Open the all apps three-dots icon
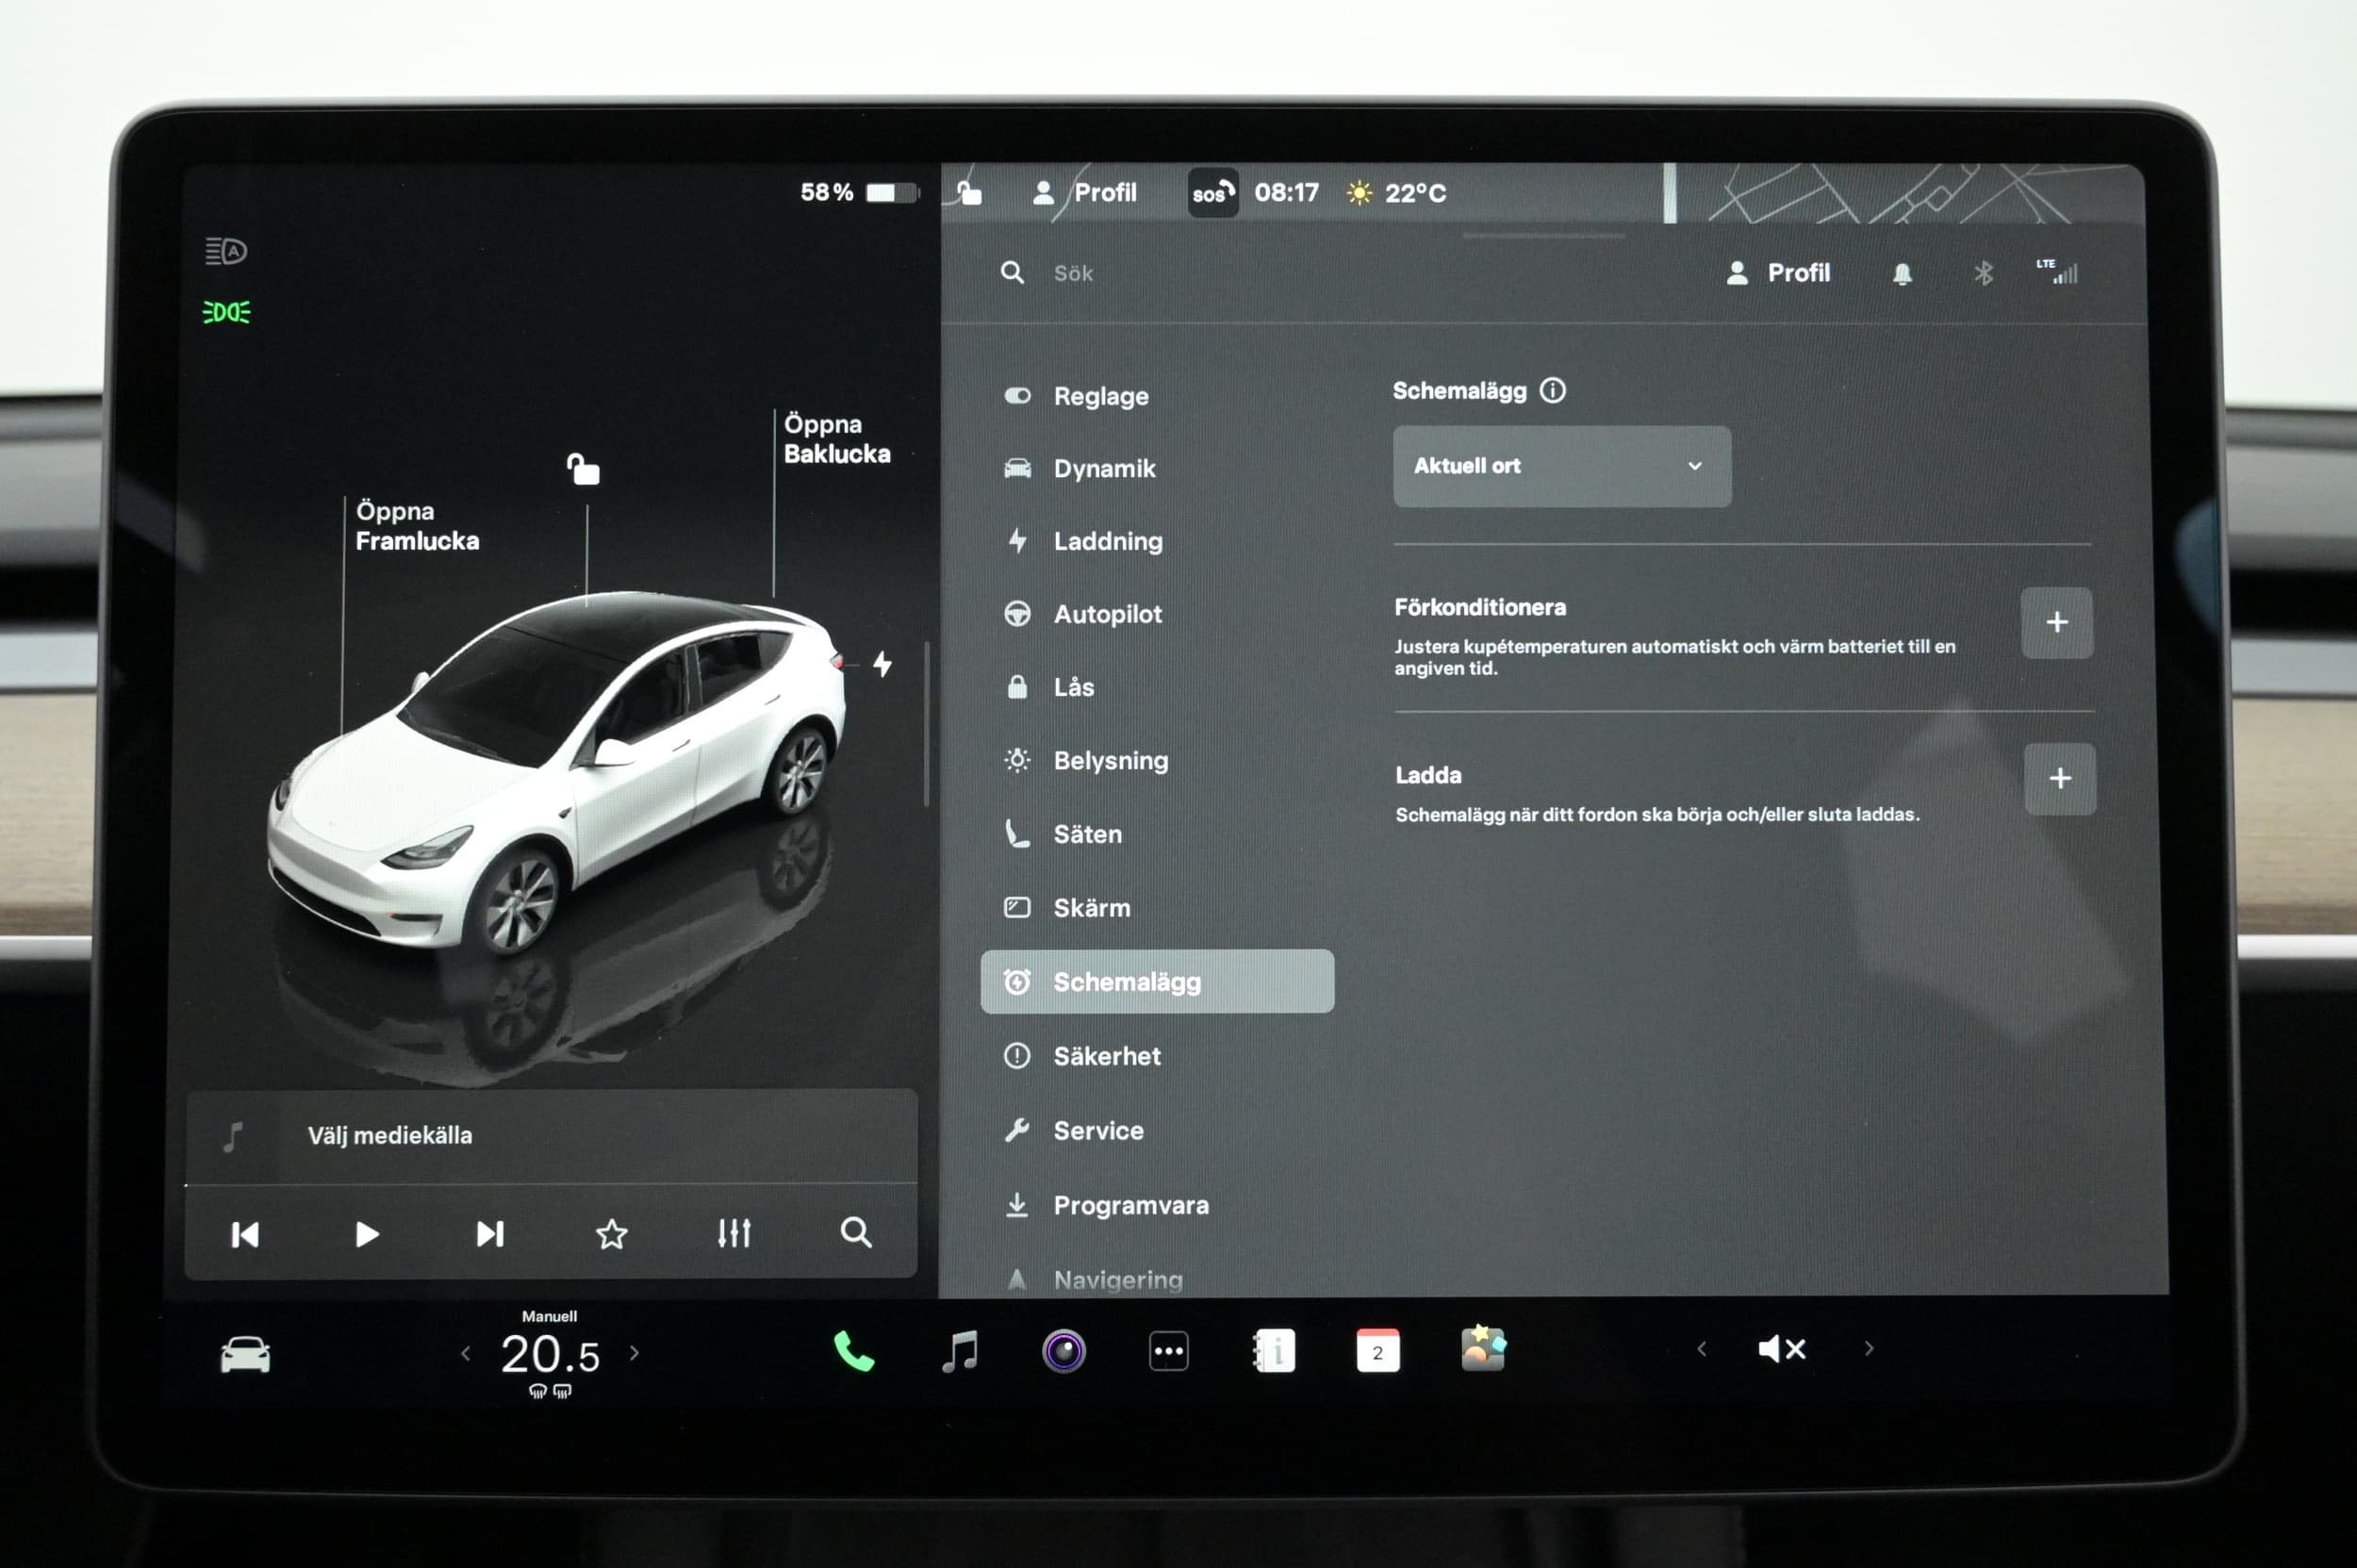The height and width of the screenshot is (1568, 2357). (x=1168, y=1351)
